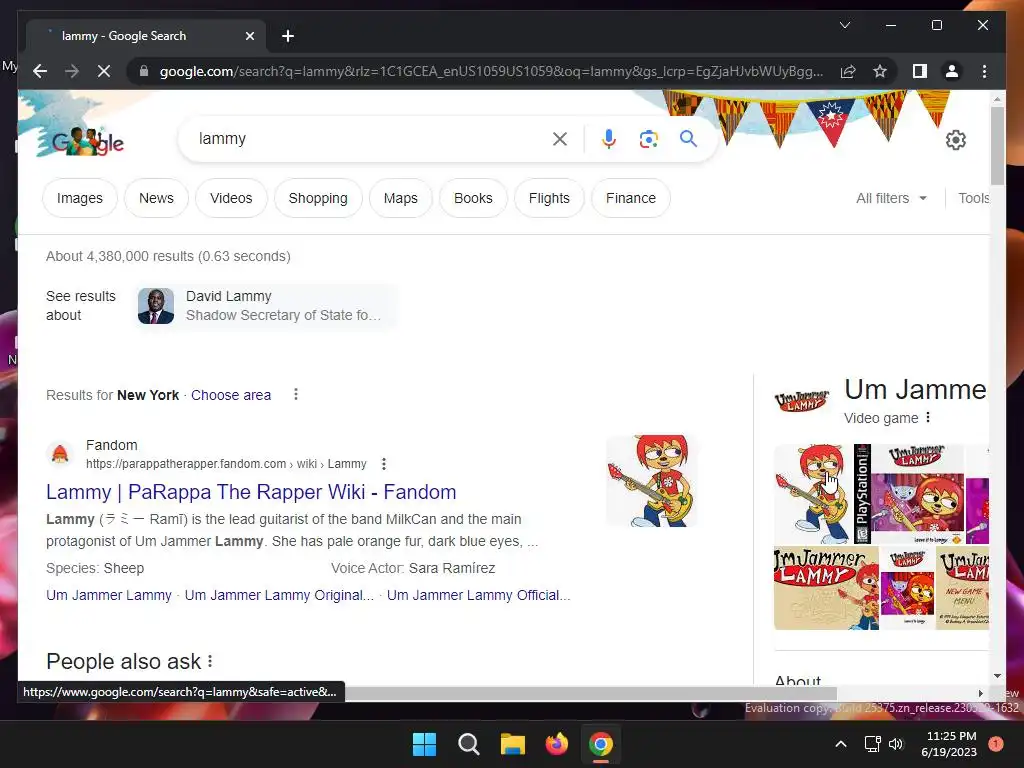This screenshot has height=768, width=1024.
Task: Switch to Books results
Action: click(473, 198)
